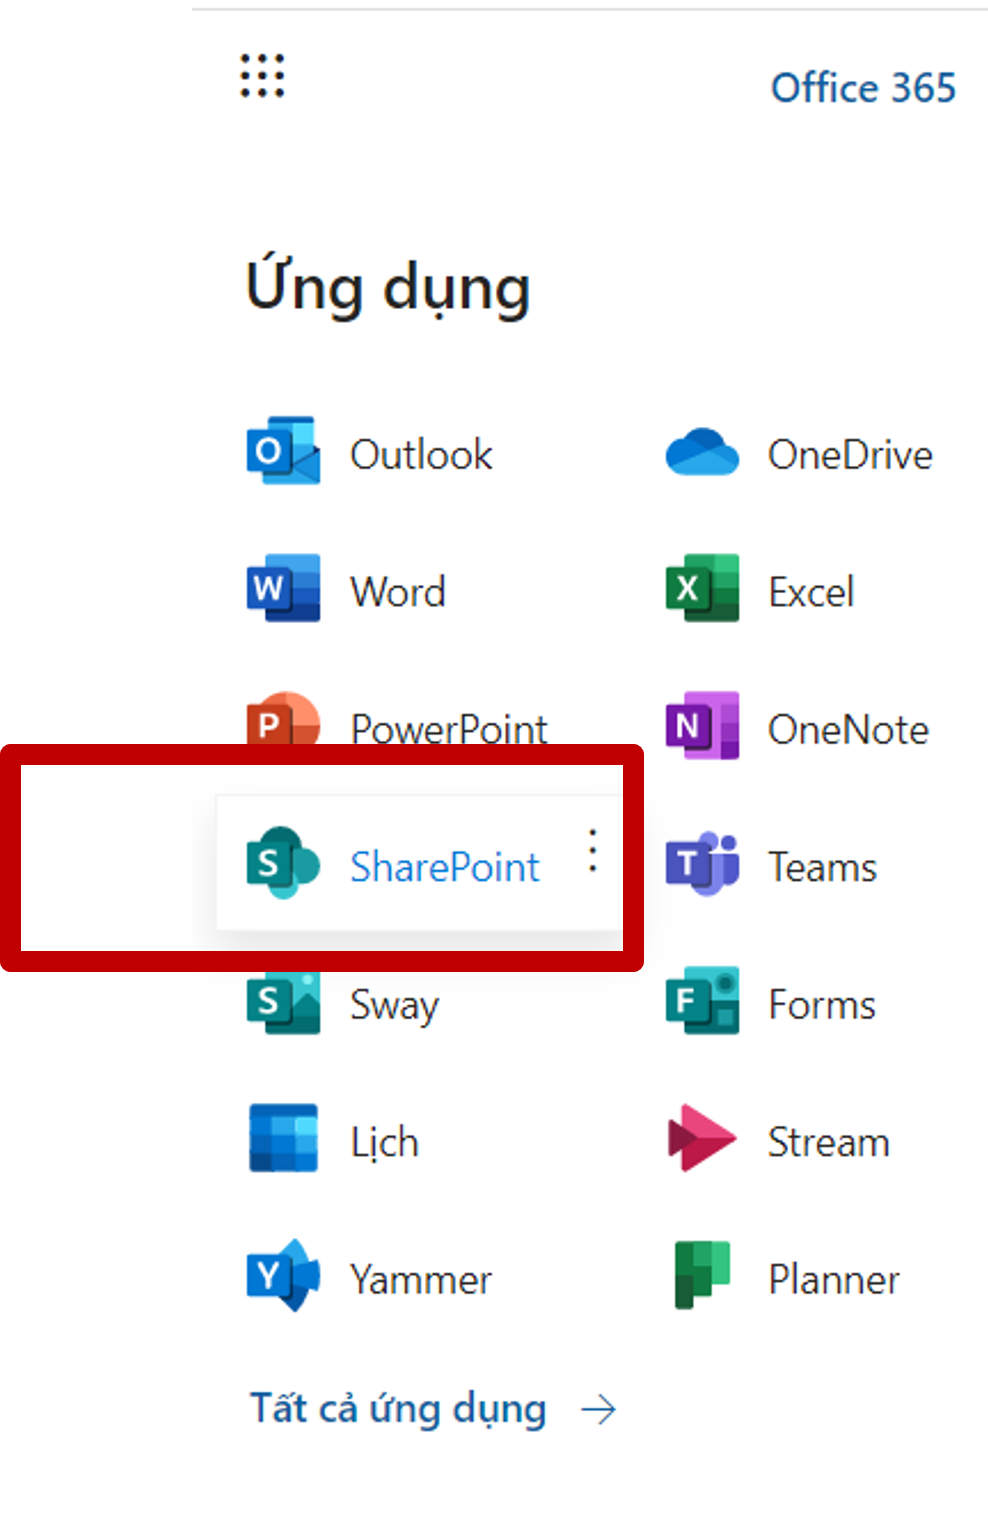Image resolution: width=988 pixels, height=1533 pixels.
Task: Click the 'Tất cả ứng dụng' link
Action: [x=398, y=1409]
